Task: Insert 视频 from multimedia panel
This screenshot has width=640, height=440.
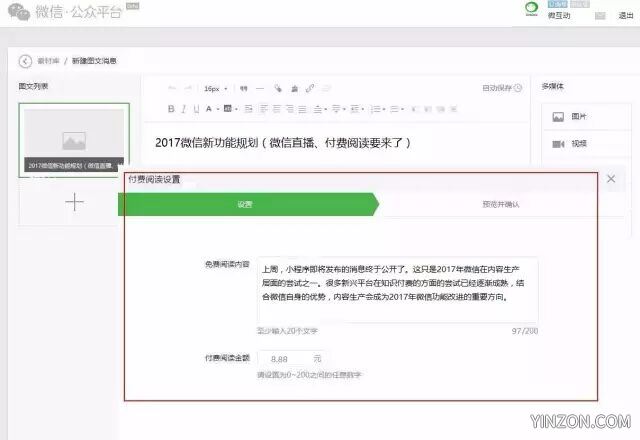Action: [x=586, y=144]
